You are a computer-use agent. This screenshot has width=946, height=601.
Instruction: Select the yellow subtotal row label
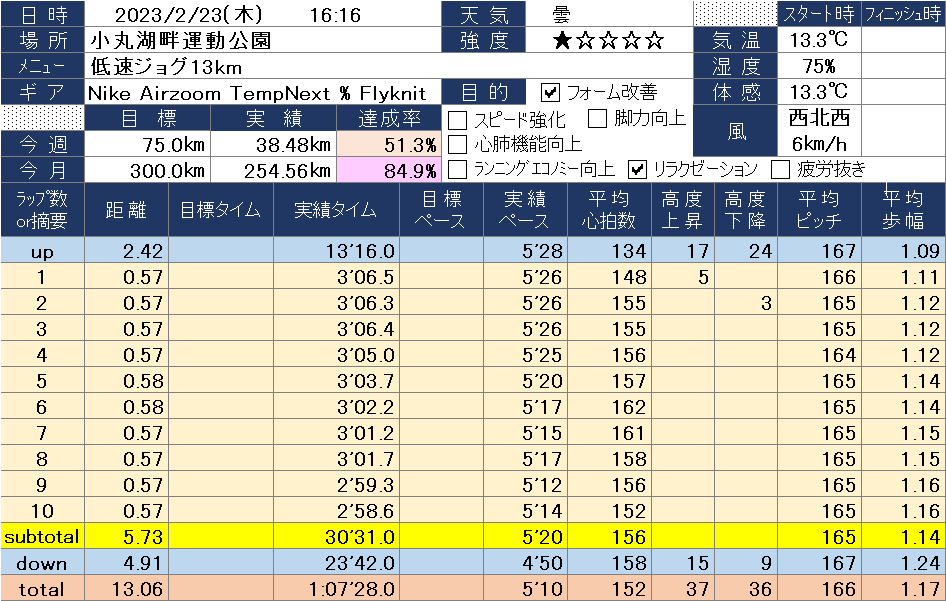pos(42,537)
